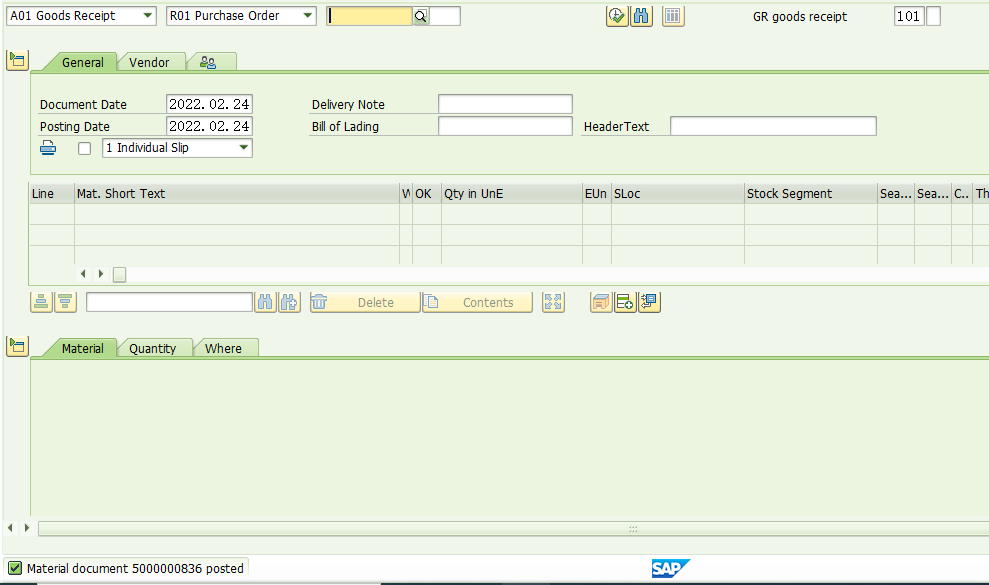Click the Find binoculars icon in item toolbar
Screen dimensions: 989x585
266,302
